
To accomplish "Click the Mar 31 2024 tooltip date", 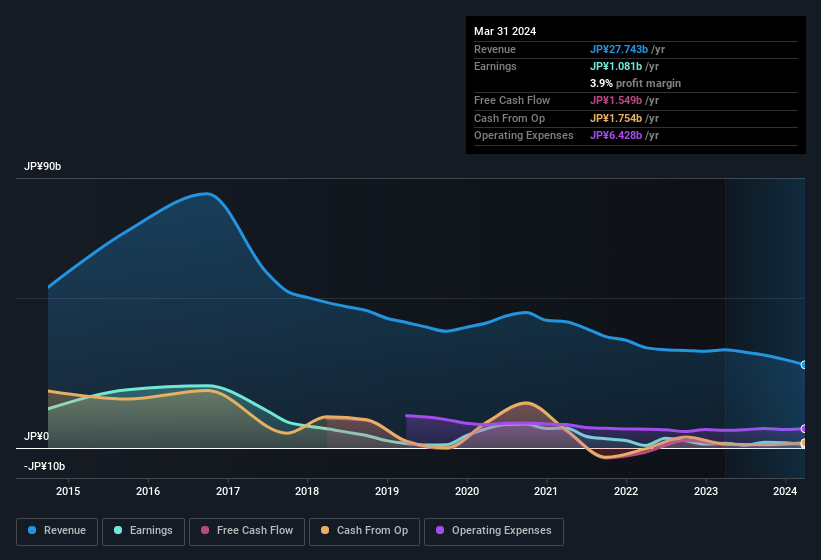I will 505,31.
